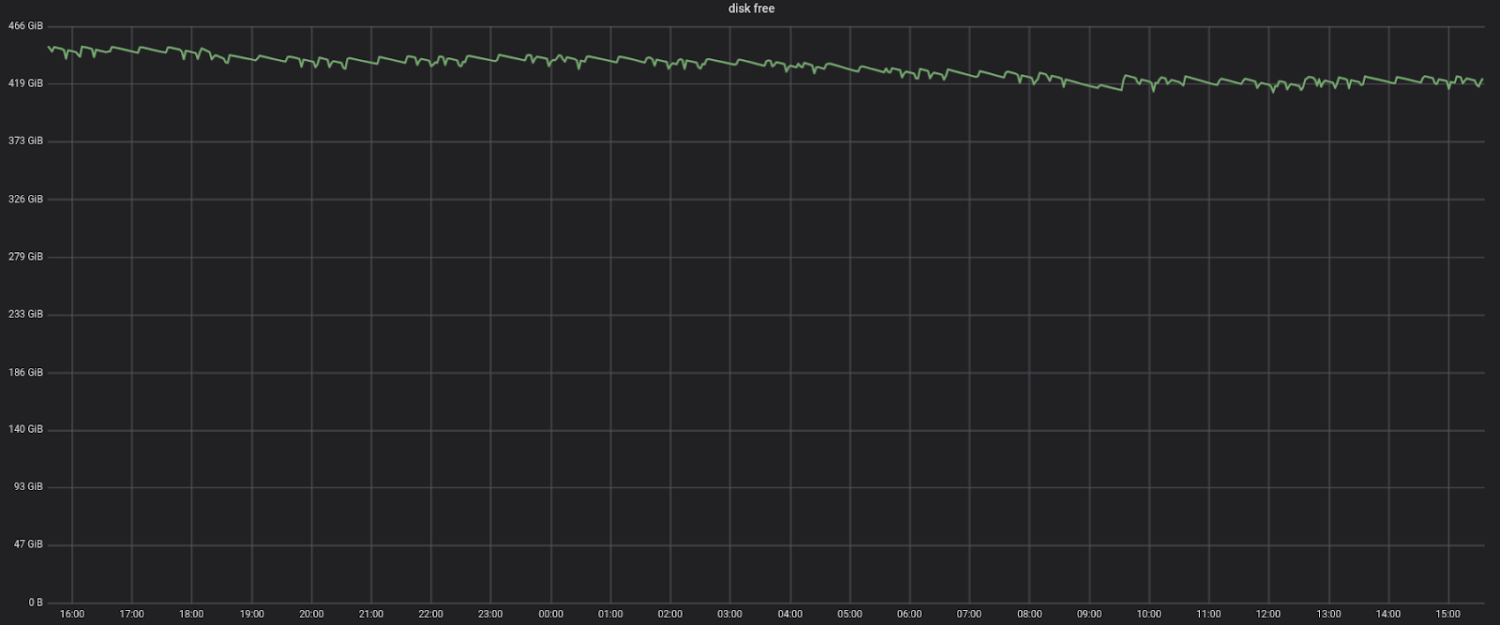Screen dimensions: 1500x625
Task: Select the 279 GiB y-axis label
Action: [27, 256]
